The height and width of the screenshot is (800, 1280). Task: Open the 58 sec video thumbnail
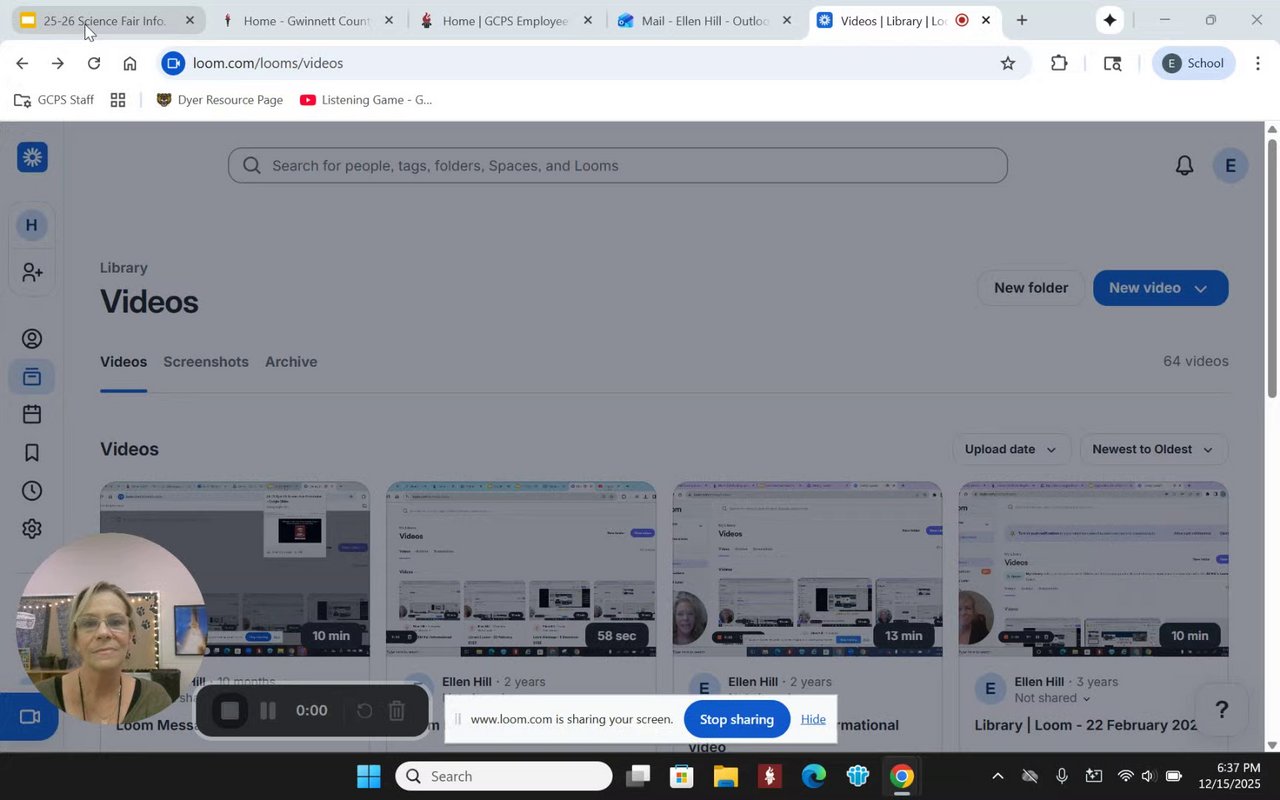click(x=521, y=569)
